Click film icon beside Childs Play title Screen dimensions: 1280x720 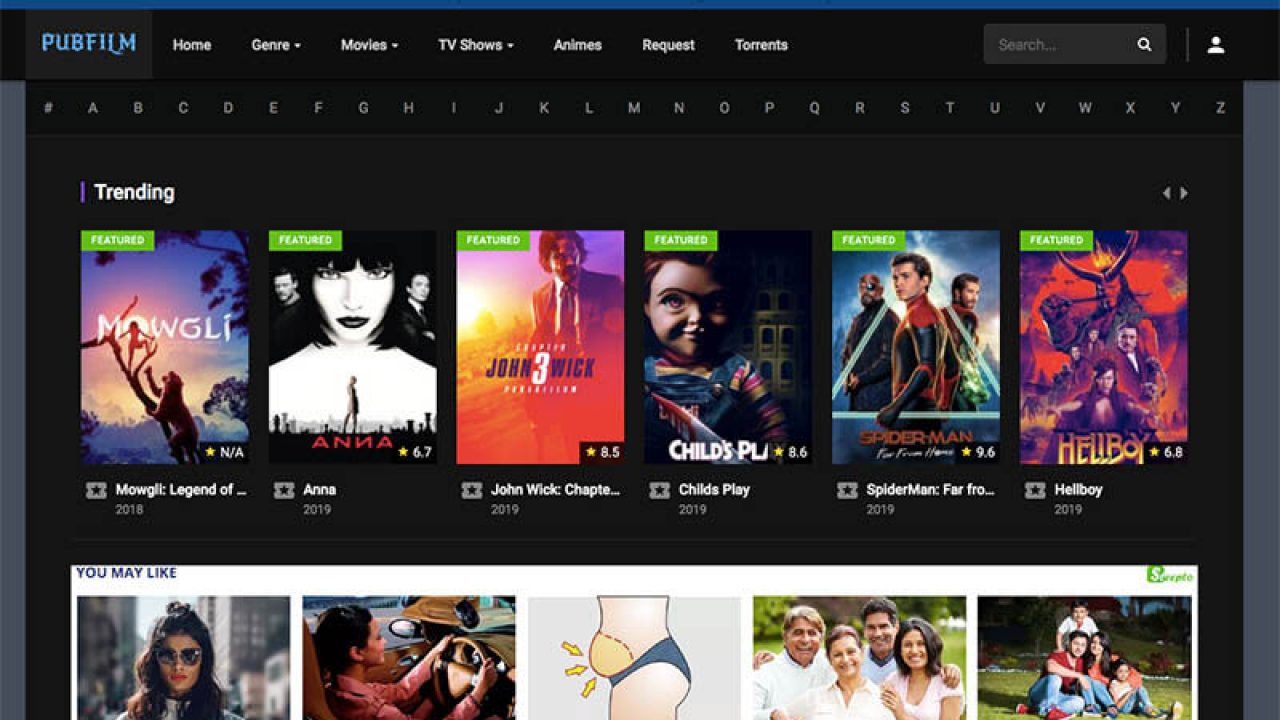pos(660,490)
